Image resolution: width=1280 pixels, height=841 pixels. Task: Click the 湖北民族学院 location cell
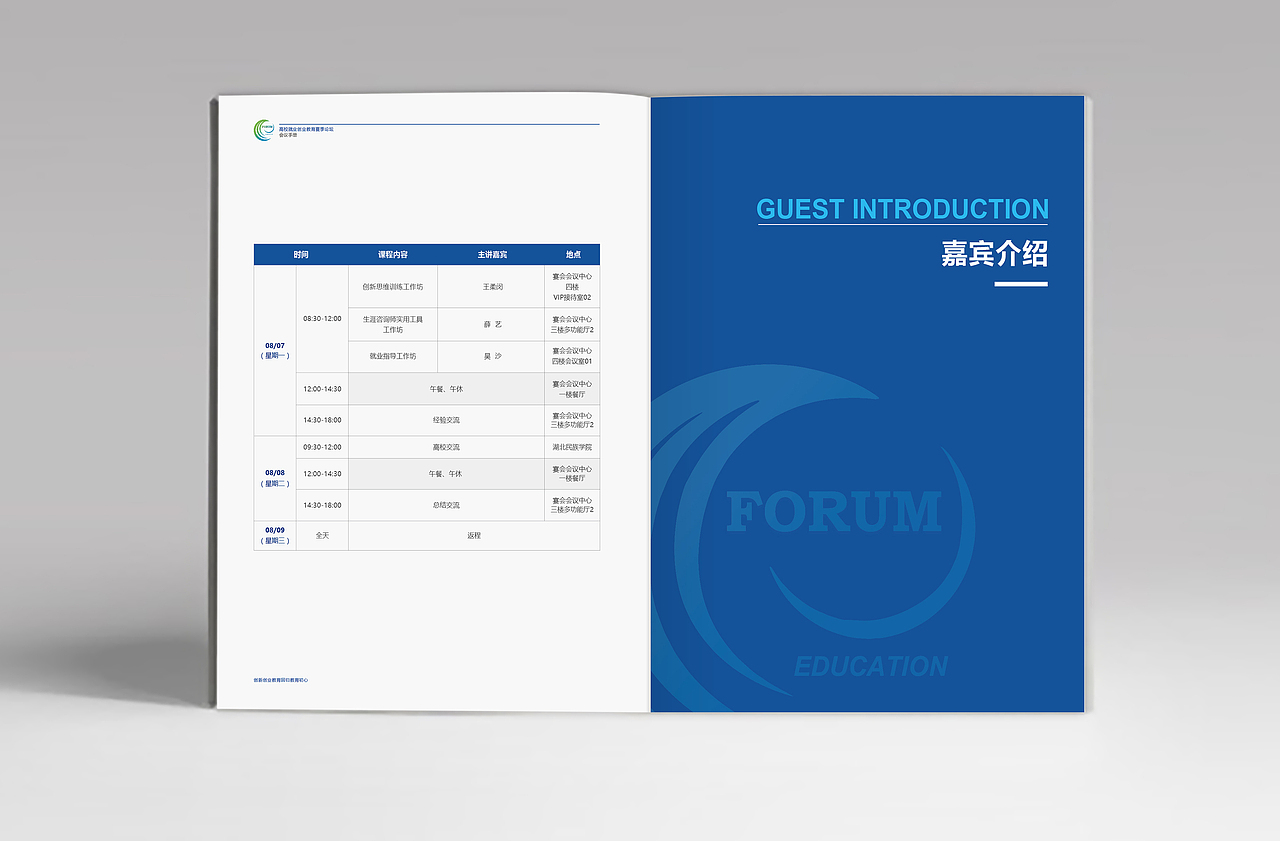tap(573, 447)
